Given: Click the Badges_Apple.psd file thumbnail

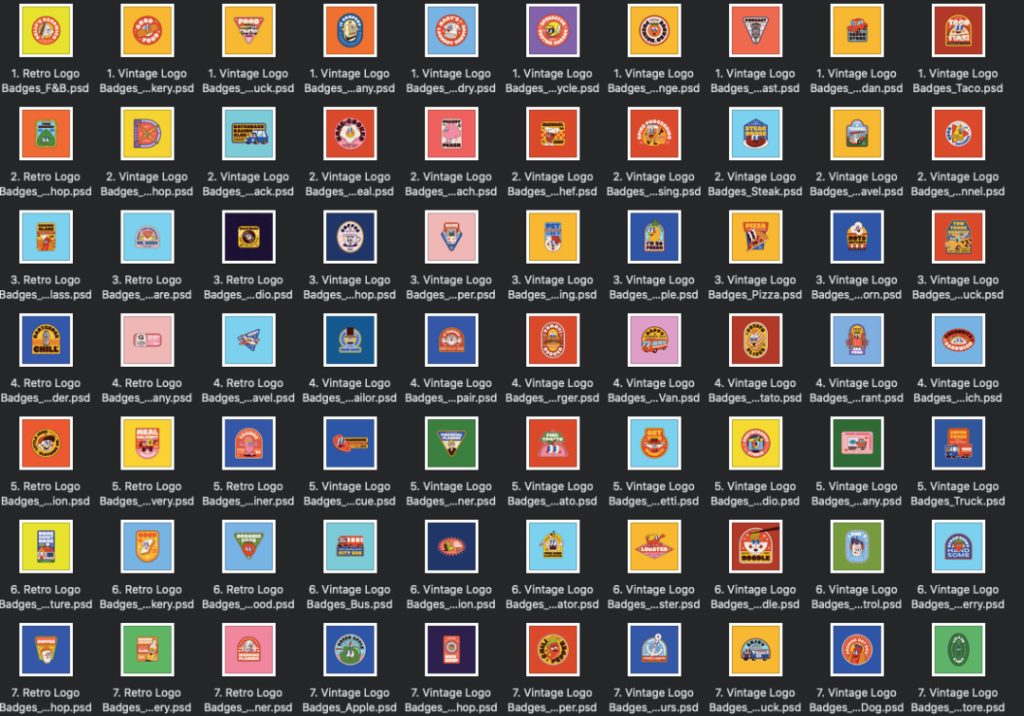Looking at the screenshot, I should [x=349, y=649].
